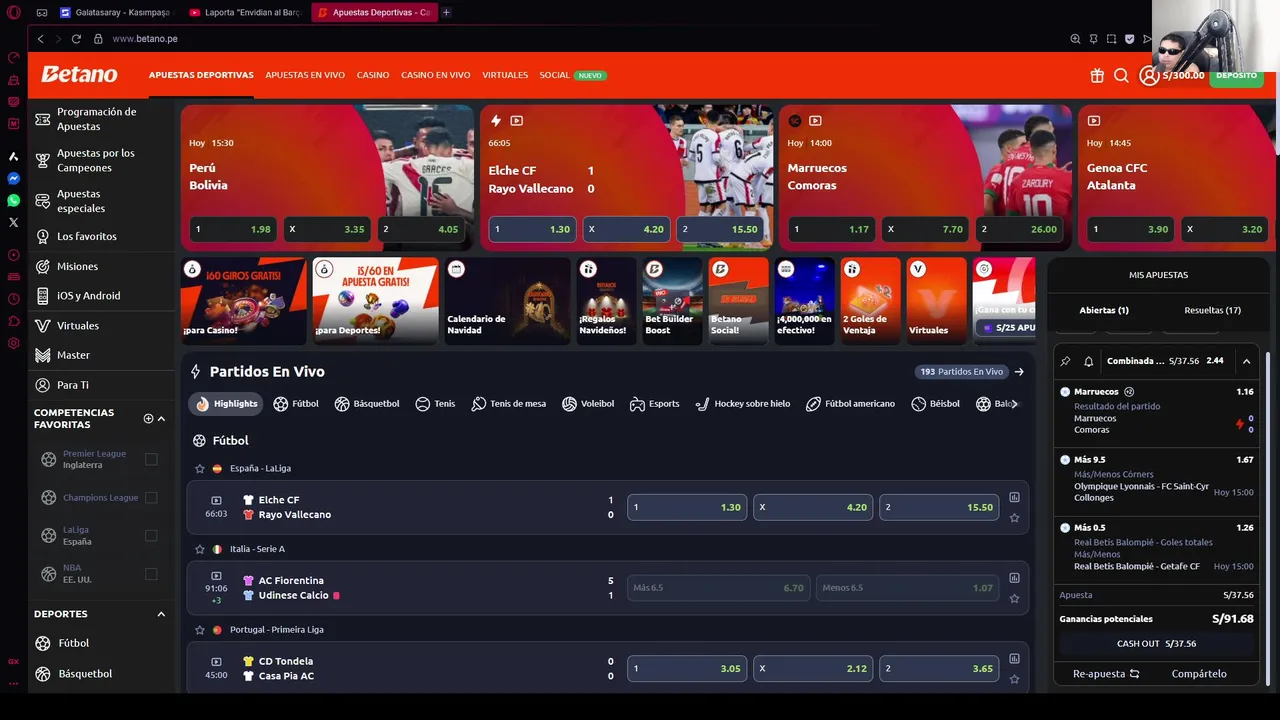Image resolution: width=1280 pixels, height=720 pixels.
Task: Open a new browser tab
Action: 446,13
